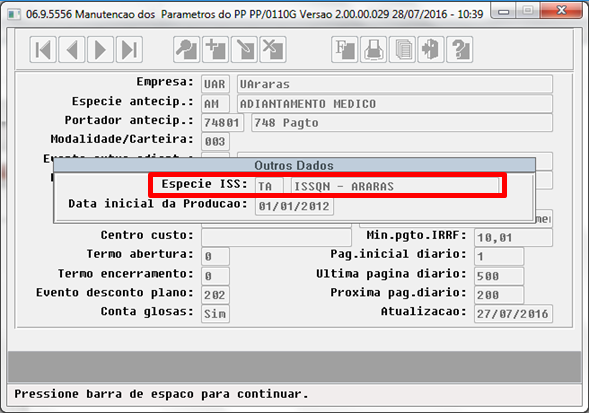Viewport: 589px width, 414px height.
Task: Edit the current record
Action: pos(244,49)
